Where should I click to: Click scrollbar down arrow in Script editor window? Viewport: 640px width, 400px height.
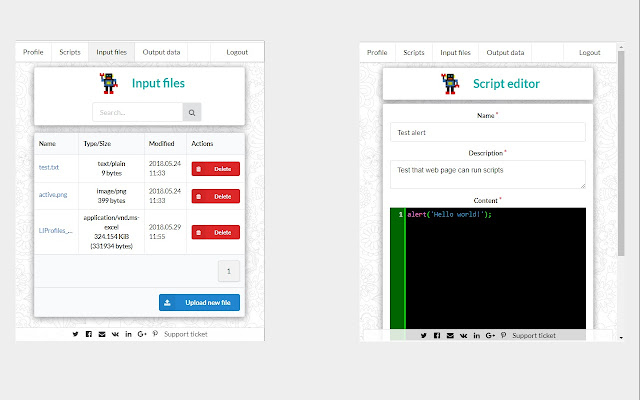621,338
